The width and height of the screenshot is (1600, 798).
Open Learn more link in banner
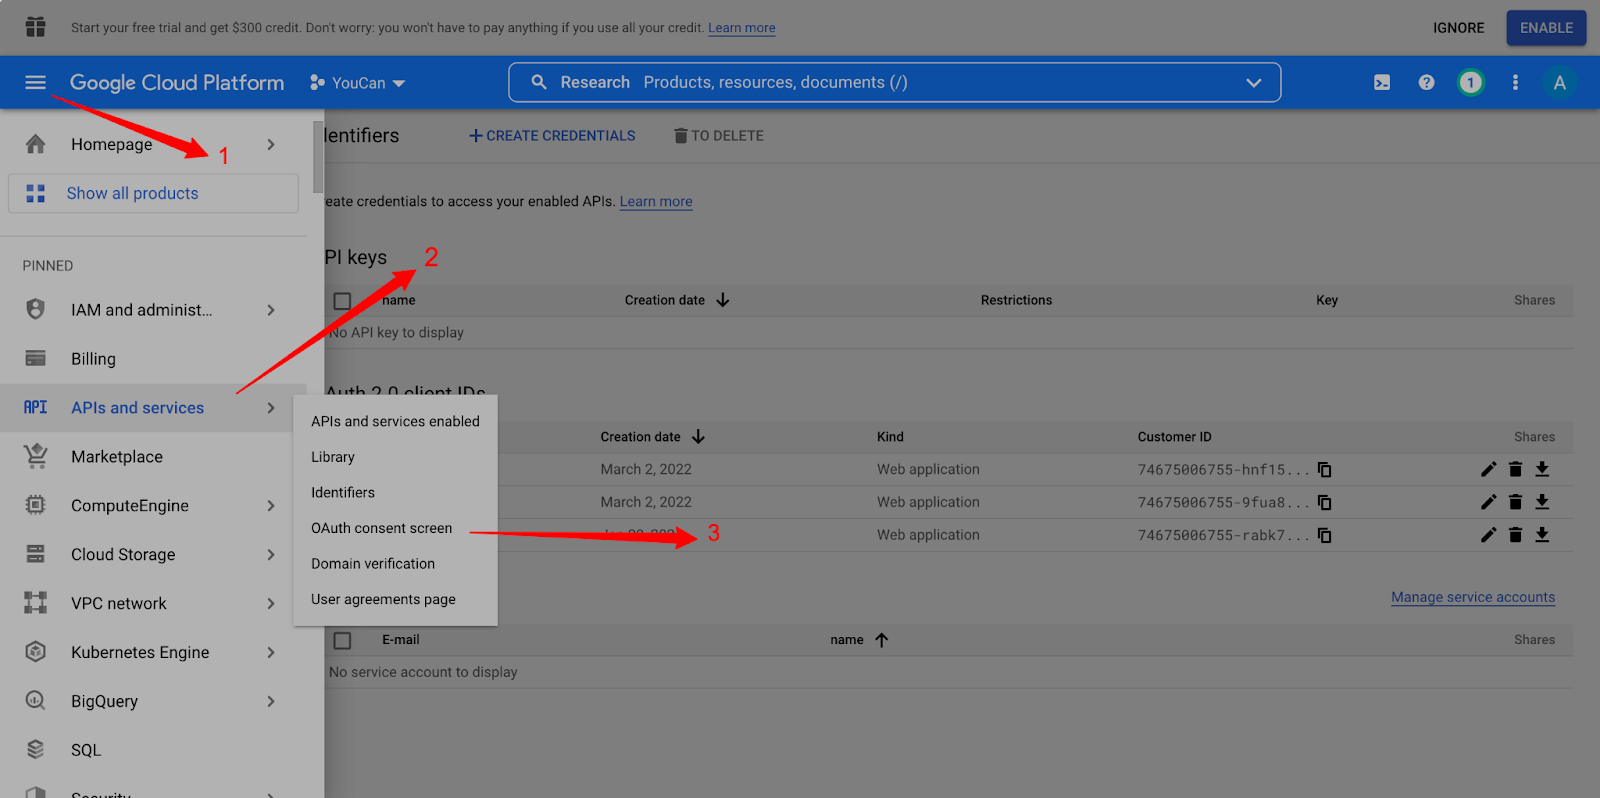pos(742,28)
